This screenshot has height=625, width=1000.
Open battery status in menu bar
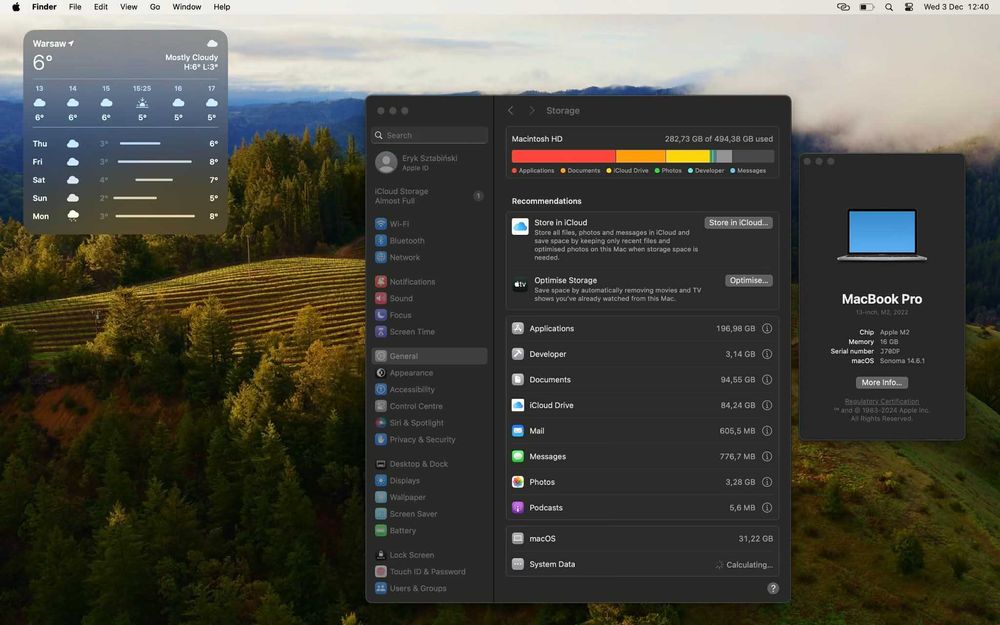pos(866,7)
